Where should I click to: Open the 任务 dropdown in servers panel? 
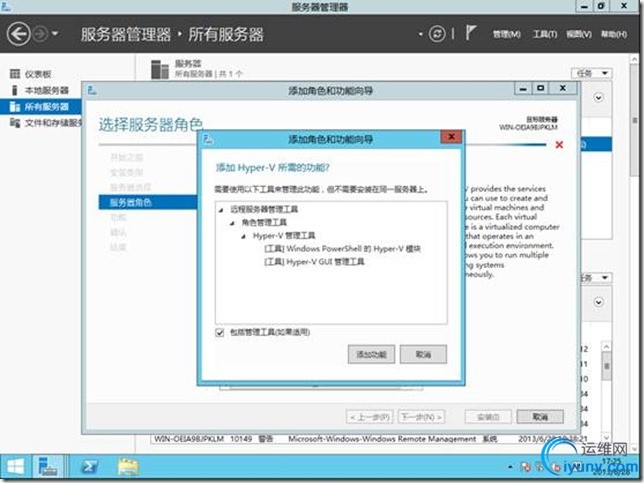(592, 73)
